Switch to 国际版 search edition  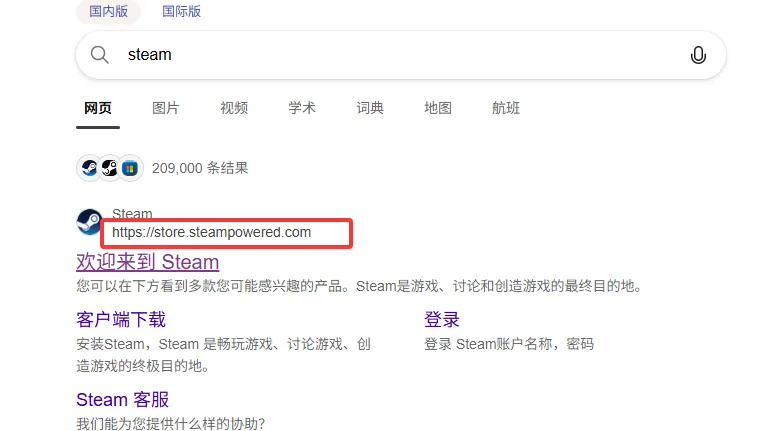pyautogui.click(x=181, y=11)
